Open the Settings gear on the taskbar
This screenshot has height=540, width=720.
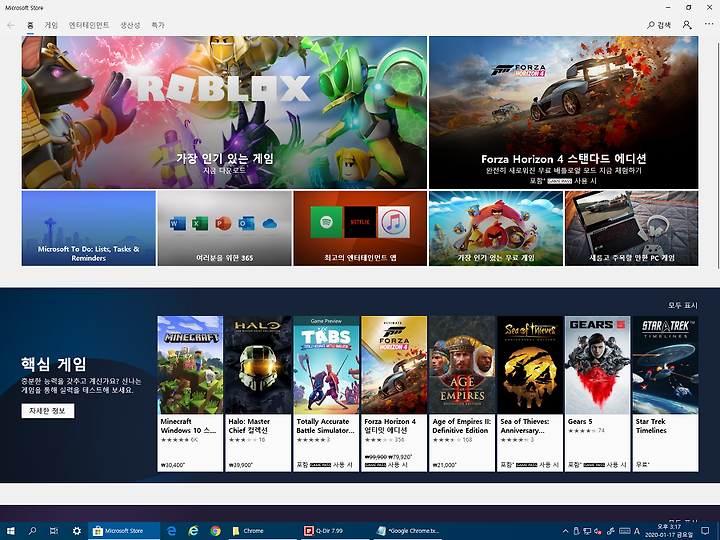(77, 531)
